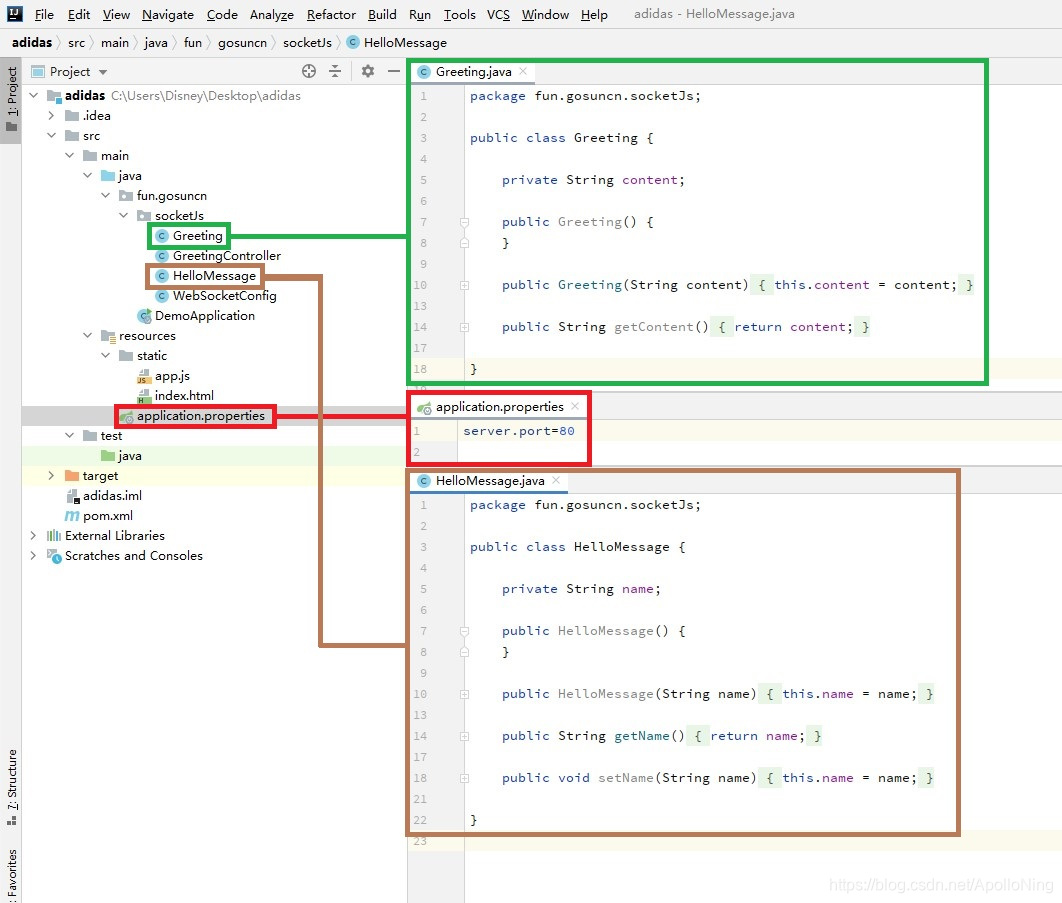Click adidas breadcrumb in navigation bar
The height and width of the screenshot is (903, 1062).
tap(32, 42)
